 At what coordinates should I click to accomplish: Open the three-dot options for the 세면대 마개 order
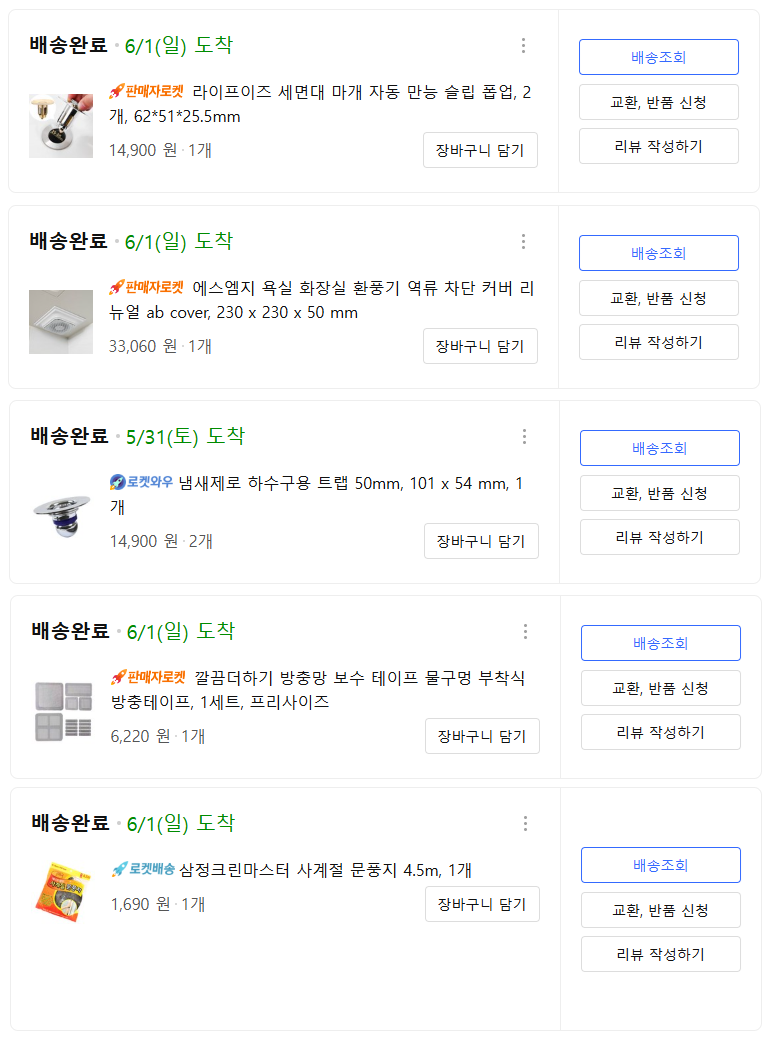tap(522, 45)
